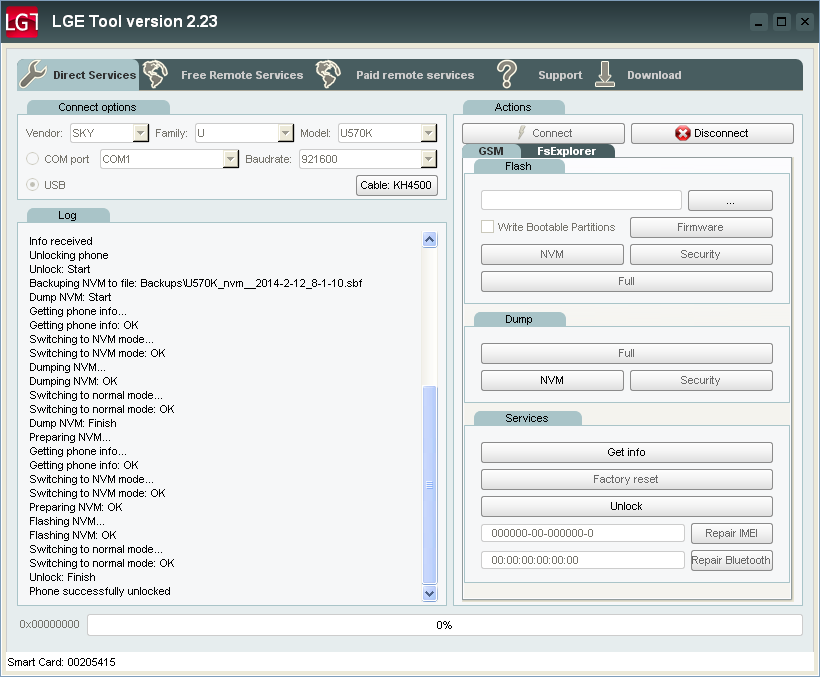The width and height of the screenshot is (820, 677).
Task: Click the Disconnect button
Action: [x=712, y=133]
